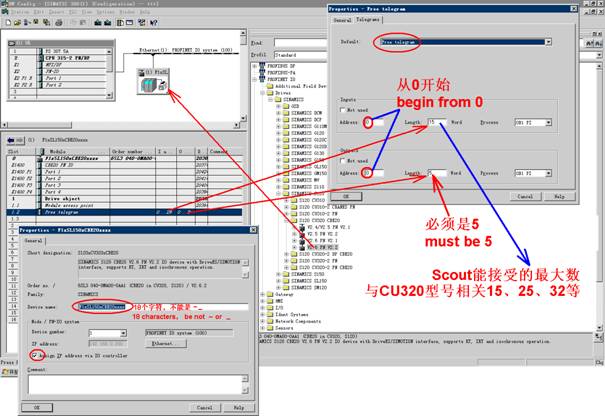The height and width of the screenshot is (416, 605).
Task: Toggle Assign IP address via IO controller
Action: 36,354
